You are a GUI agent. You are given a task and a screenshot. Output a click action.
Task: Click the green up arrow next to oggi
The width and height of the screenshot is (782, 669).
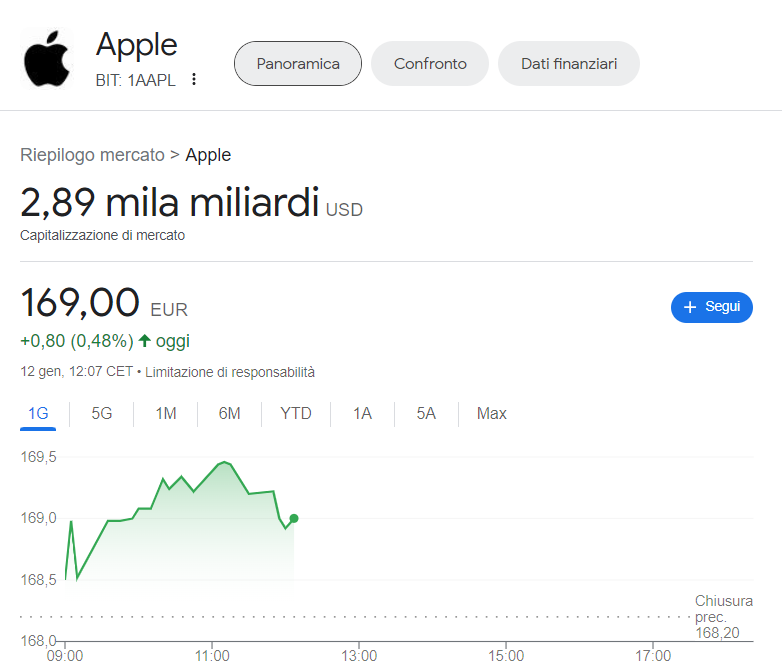(145, 341)
